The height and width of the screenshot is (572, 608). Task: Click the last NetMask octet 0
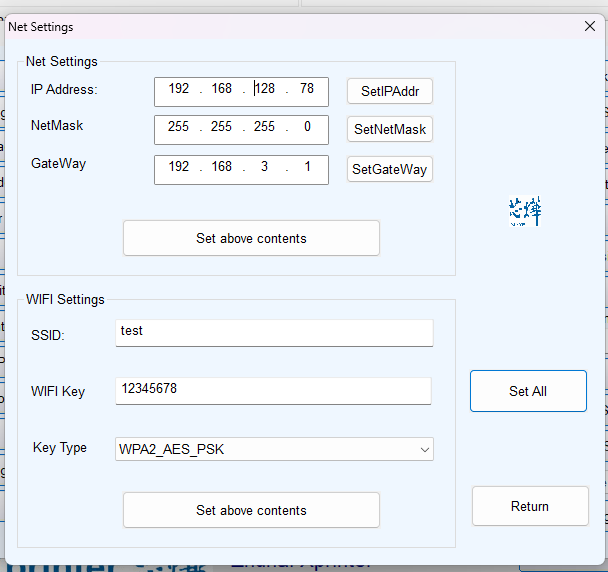click(x=307, y=128)
